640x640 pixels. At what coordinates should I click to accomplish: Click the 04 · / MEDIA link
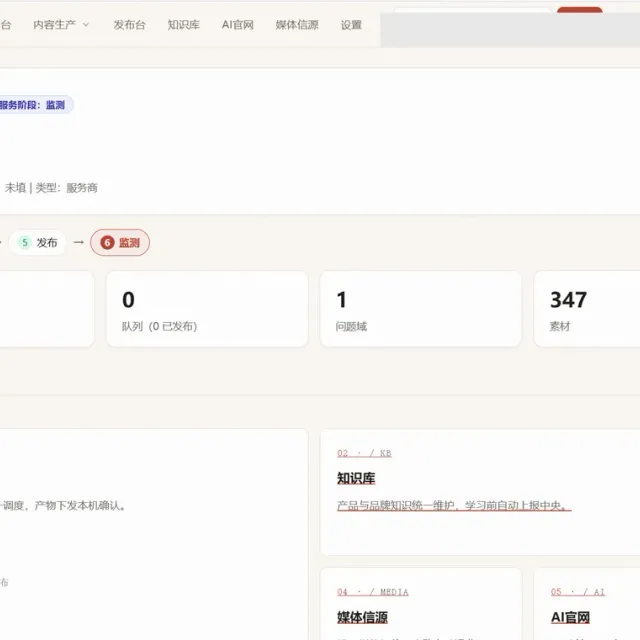pyautogui.click(x=373, y=592)
